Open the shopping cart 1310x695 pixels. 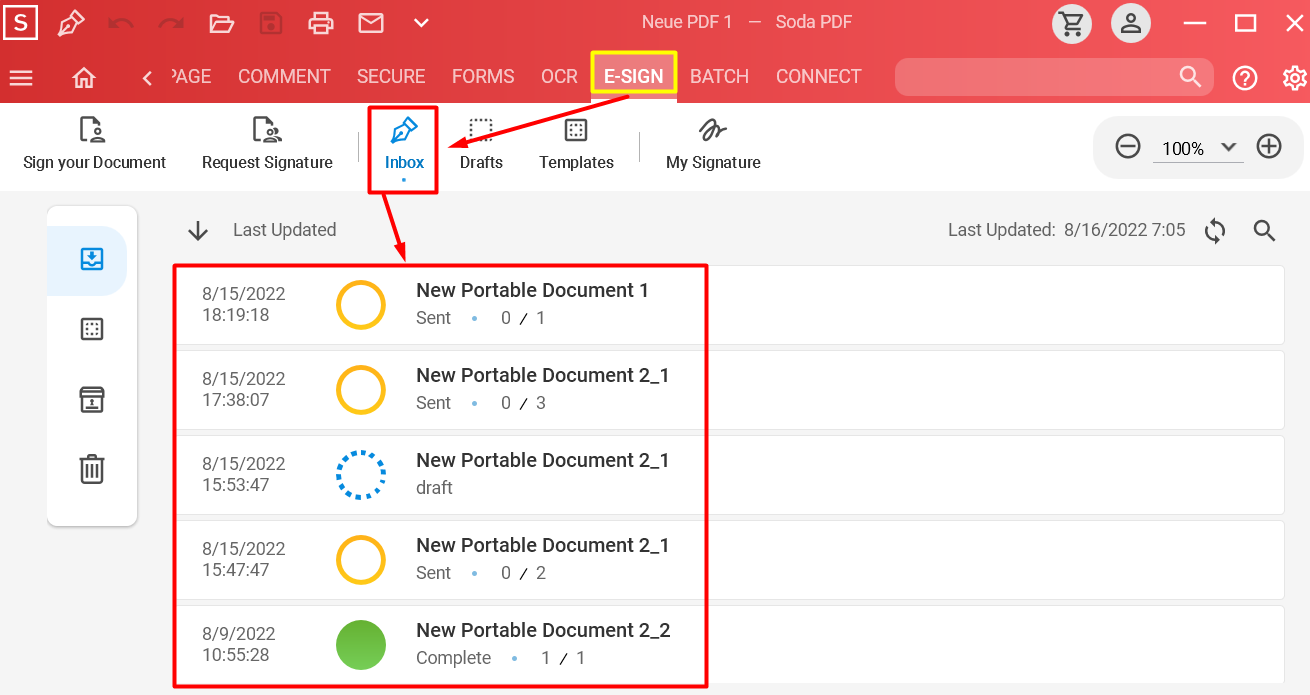(x=1072, y=23)
